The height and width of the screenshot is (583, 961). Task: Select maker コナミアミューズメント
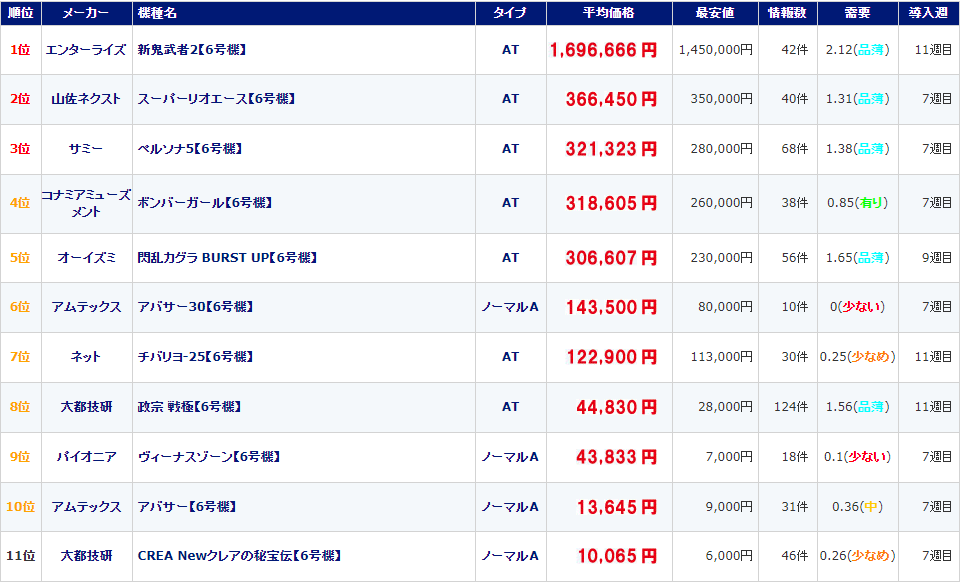(x=86, y=203)
